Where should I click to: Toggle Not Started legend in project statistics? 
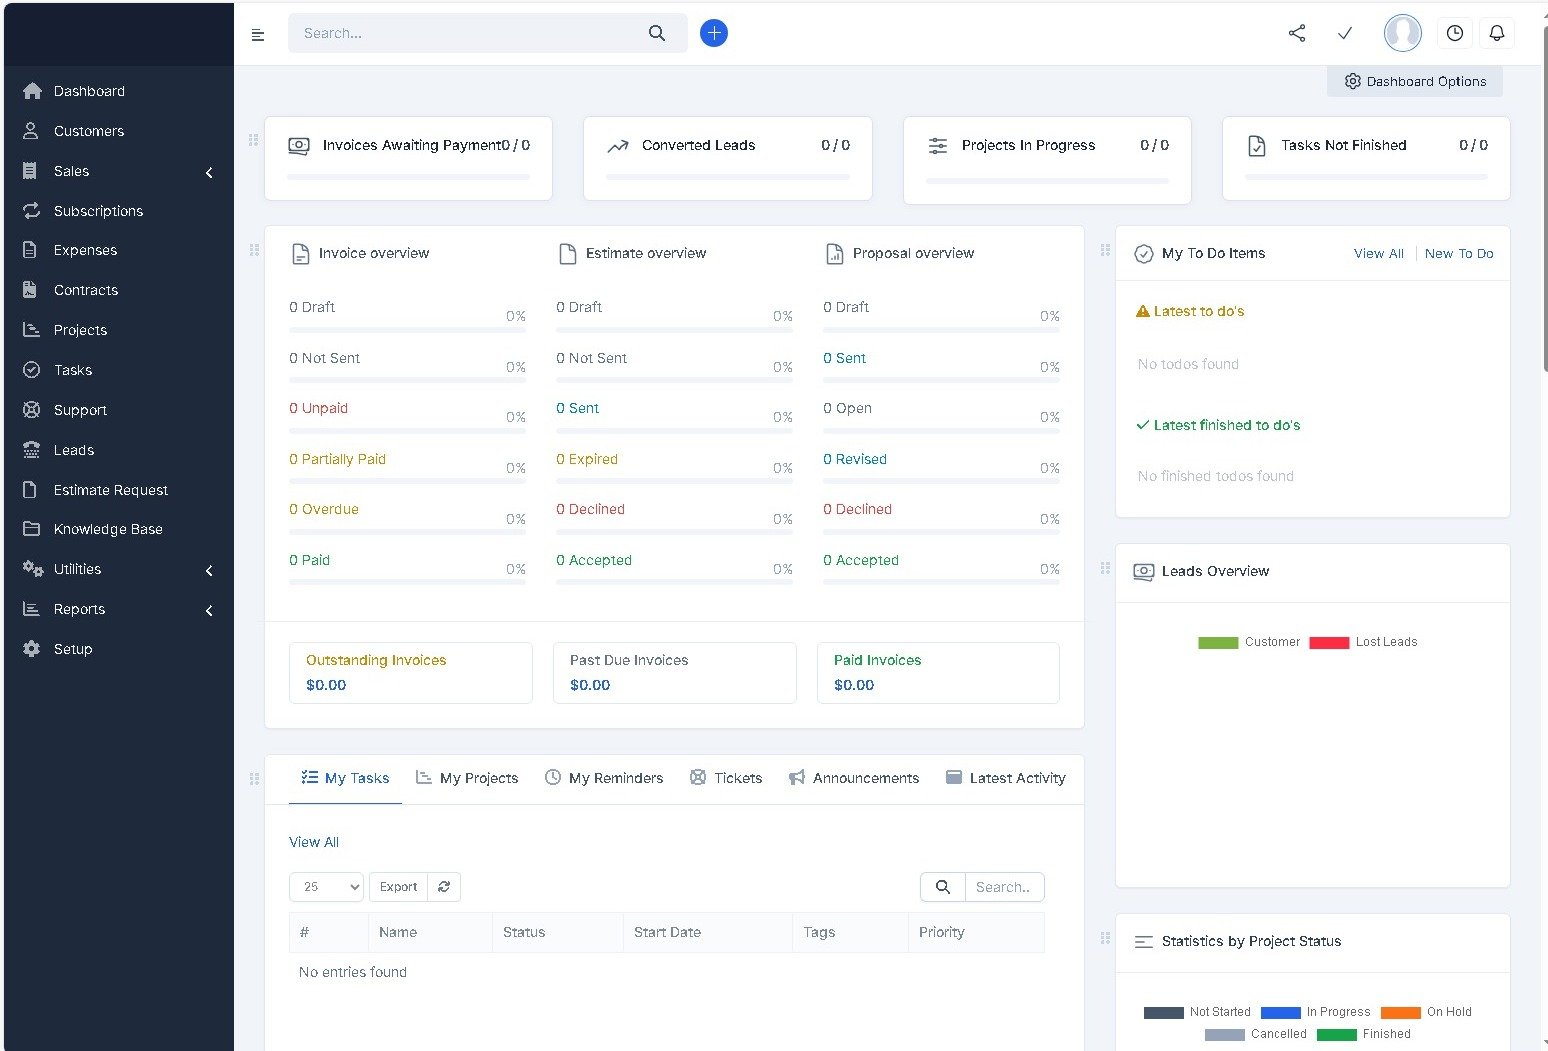coord(1197,1012)
